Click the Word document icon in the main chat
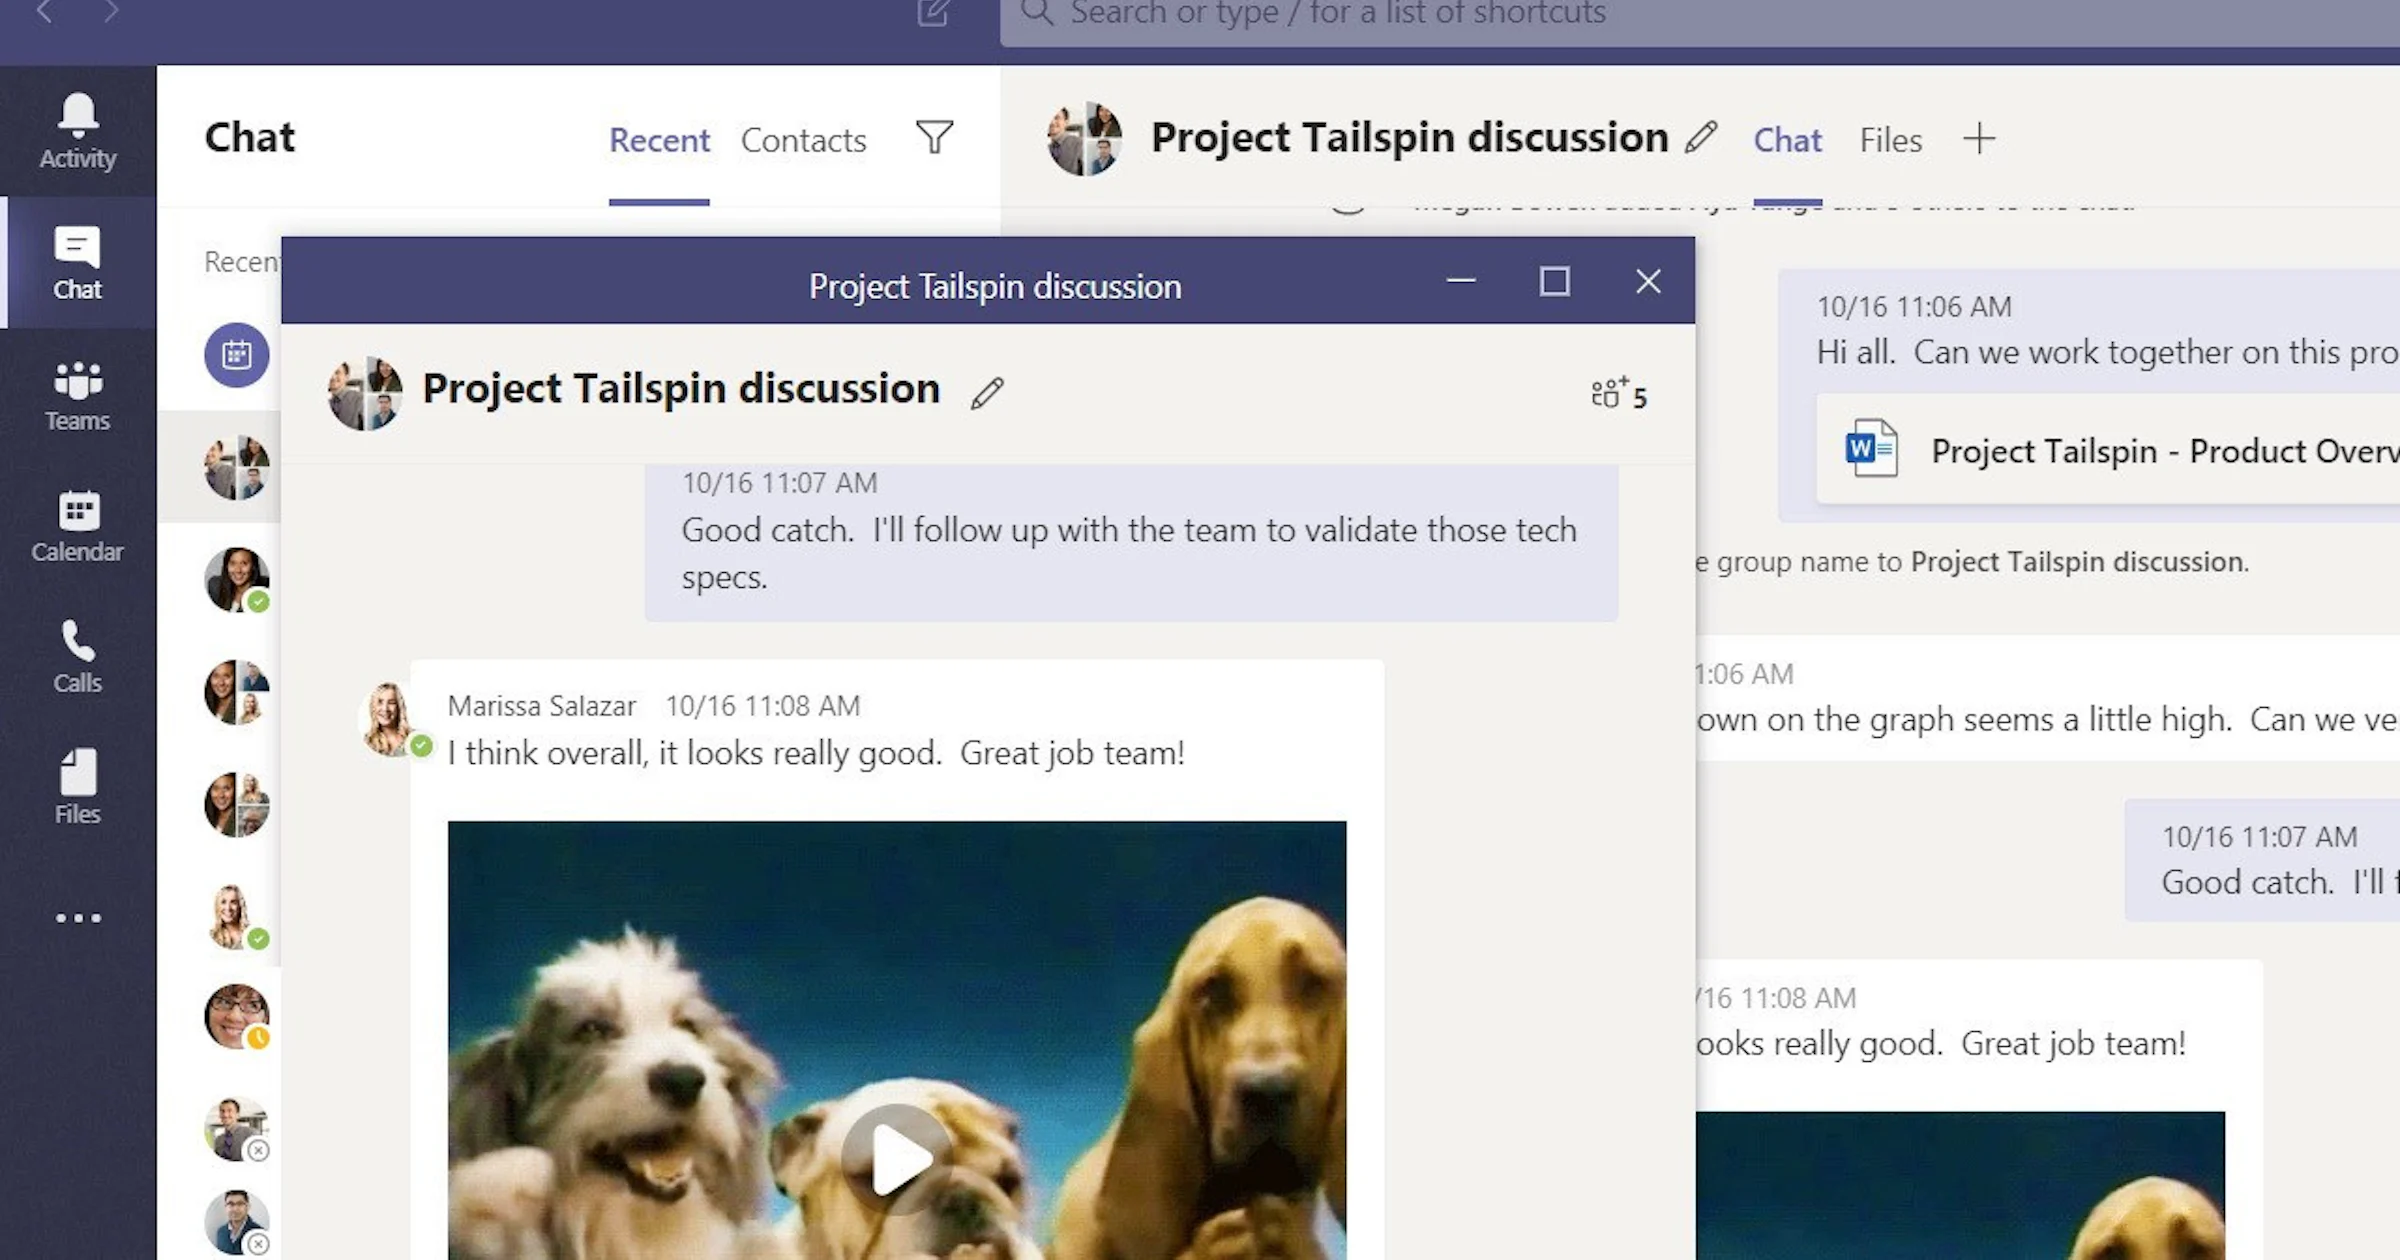Image resolution: width=2400 pixels, height=1260 pixels. pos(1871,449)
